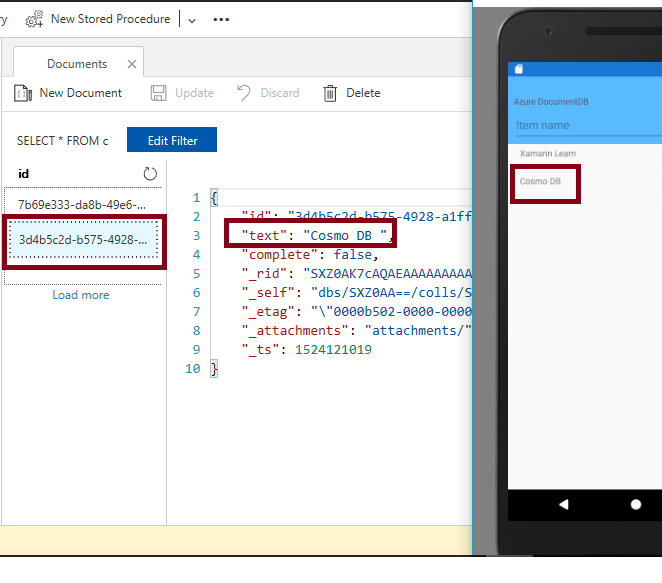Click the "_attachments" JSON line
This screenshot has height=583, width=662.
coord(356,331)
